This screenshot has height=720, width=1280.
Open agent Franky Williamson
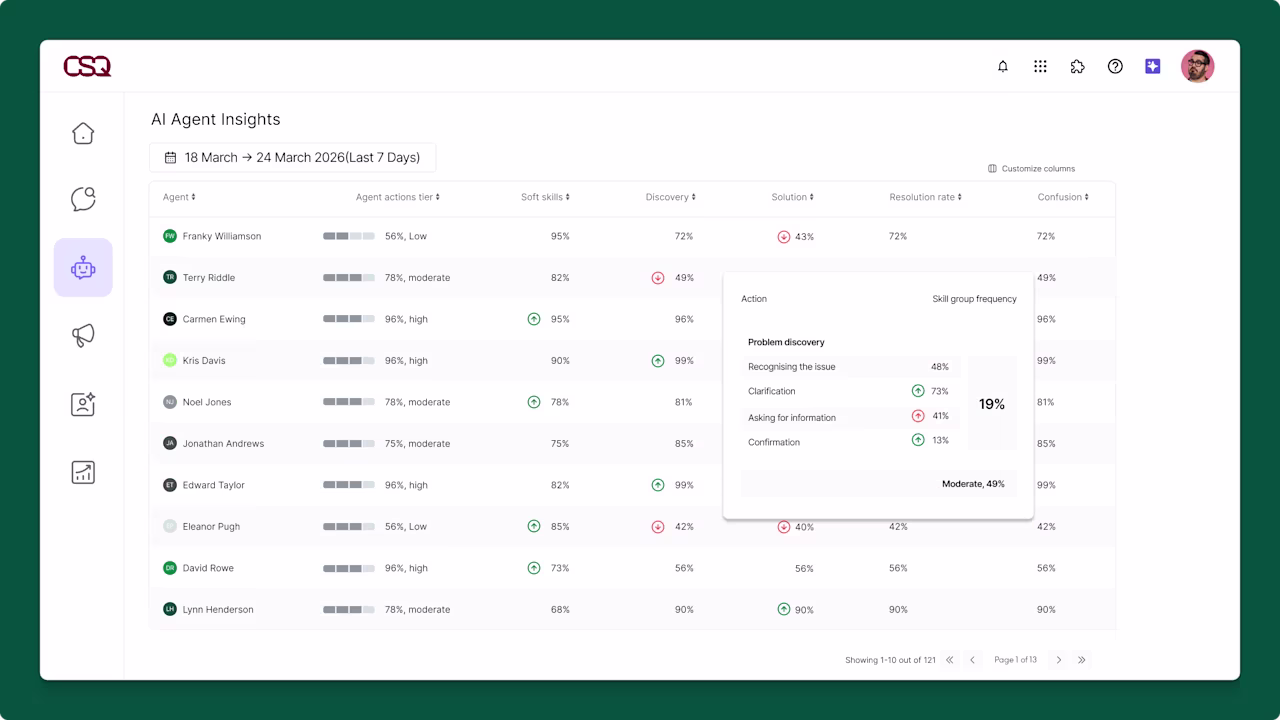221,236
